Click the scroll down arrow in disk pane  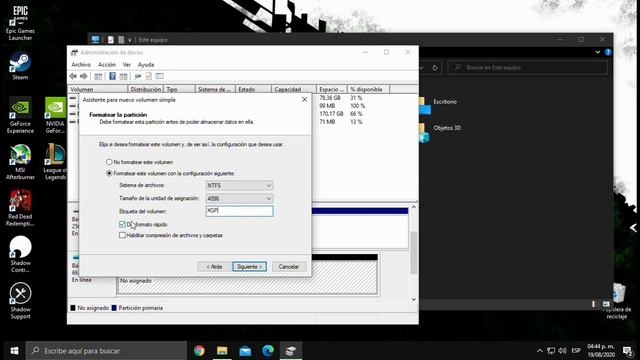pos(413,299)
